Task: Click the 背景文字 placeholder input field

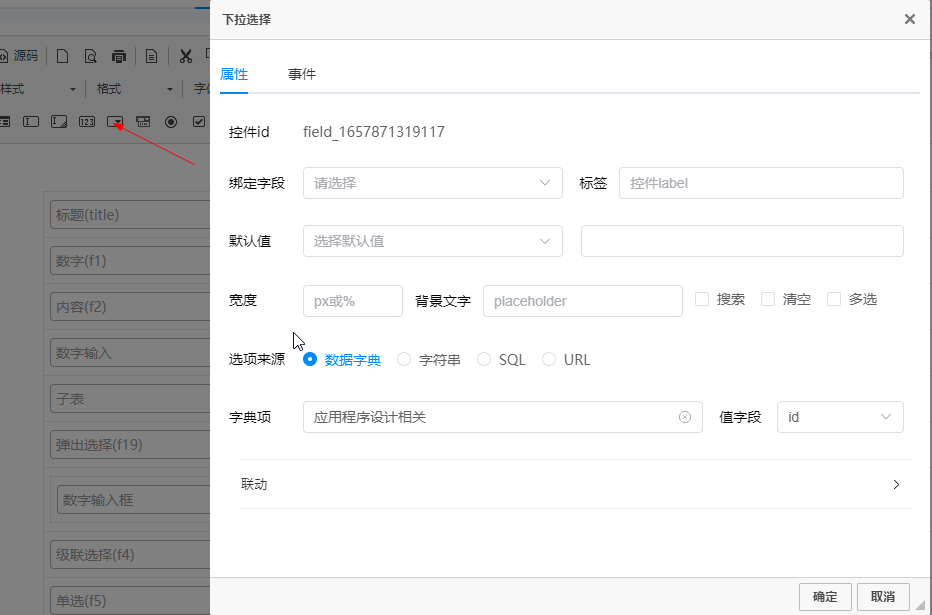Action: coord(582,301)
